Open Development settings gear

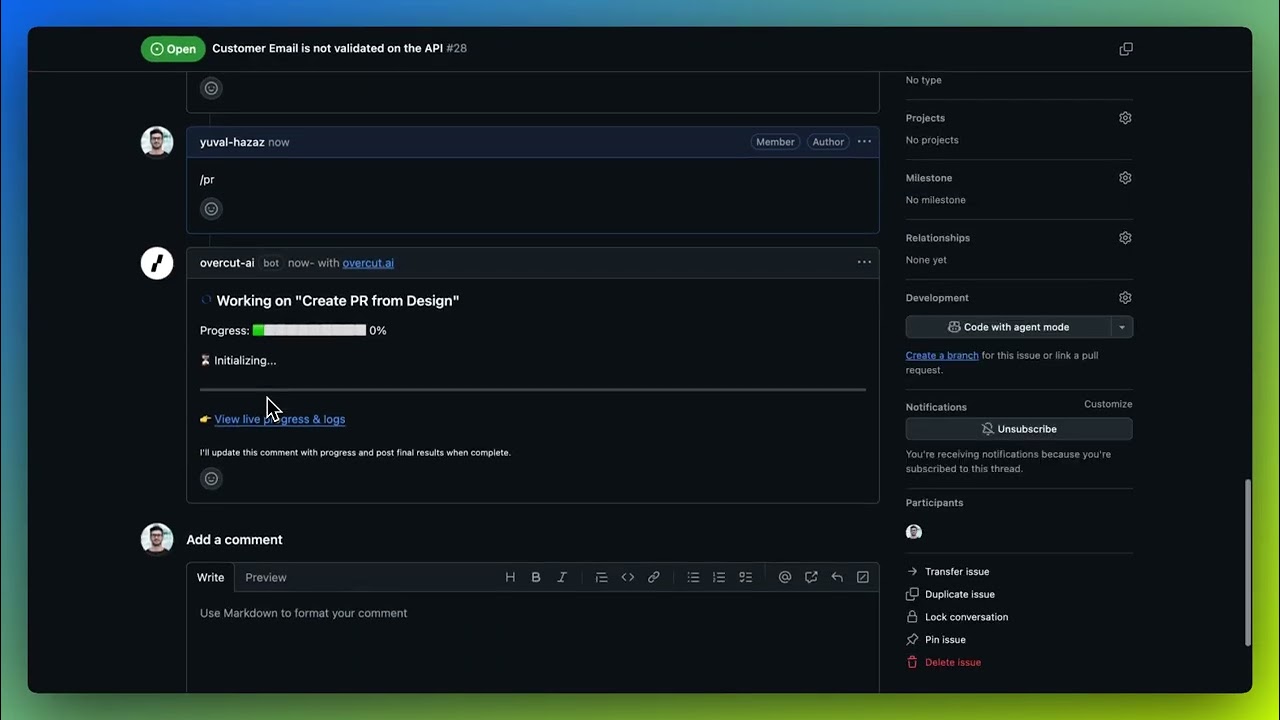tap(1125, 298)
